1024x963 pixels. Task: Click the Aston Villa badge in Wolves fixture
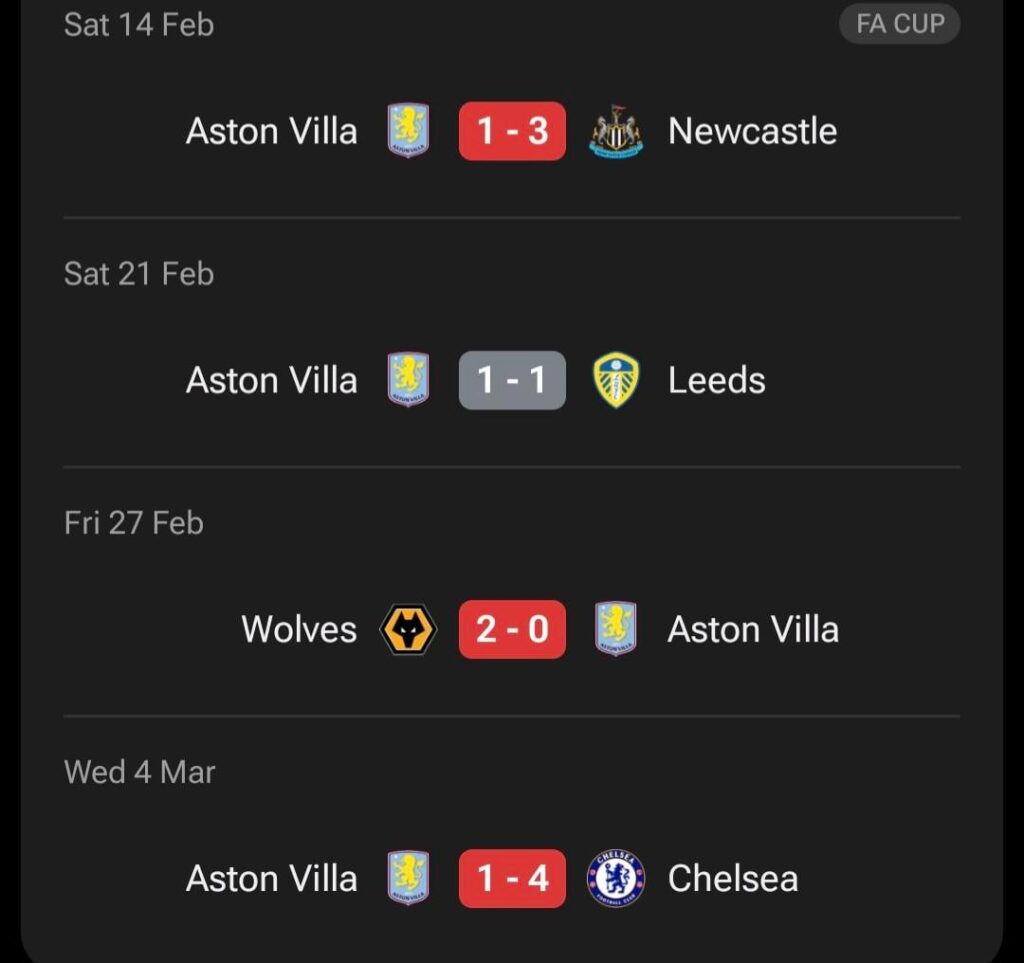(614, 629)
